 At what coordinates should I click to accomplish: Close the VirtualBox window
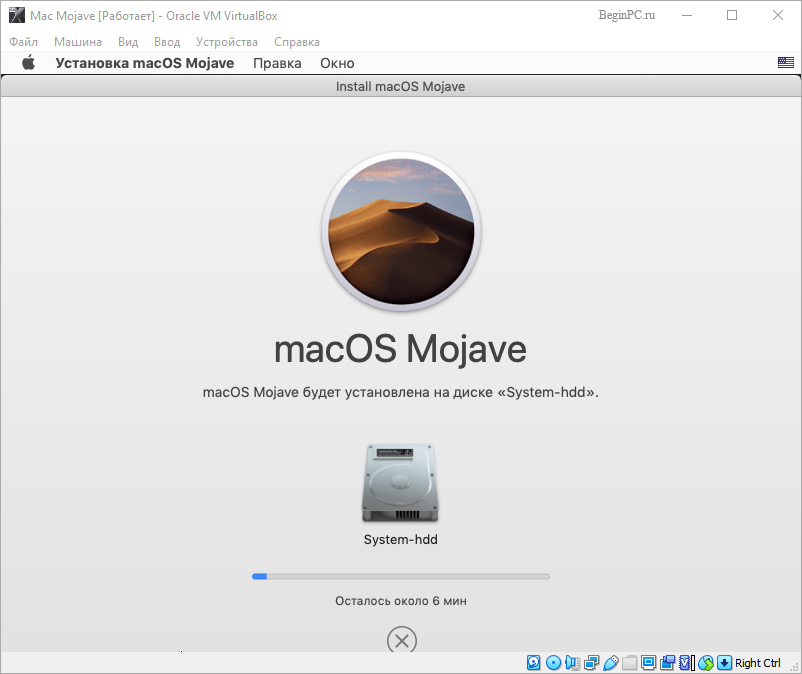coord(777,15)
